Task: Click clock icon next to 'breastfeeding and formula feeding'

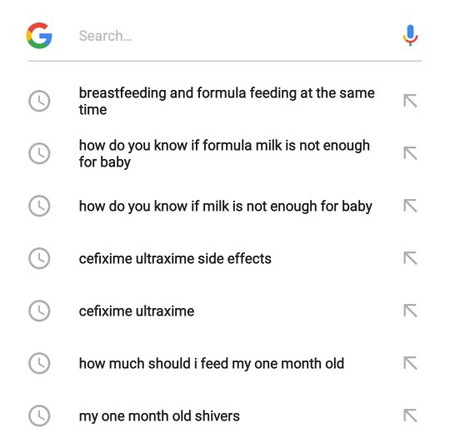Action: tap(39, 101)
